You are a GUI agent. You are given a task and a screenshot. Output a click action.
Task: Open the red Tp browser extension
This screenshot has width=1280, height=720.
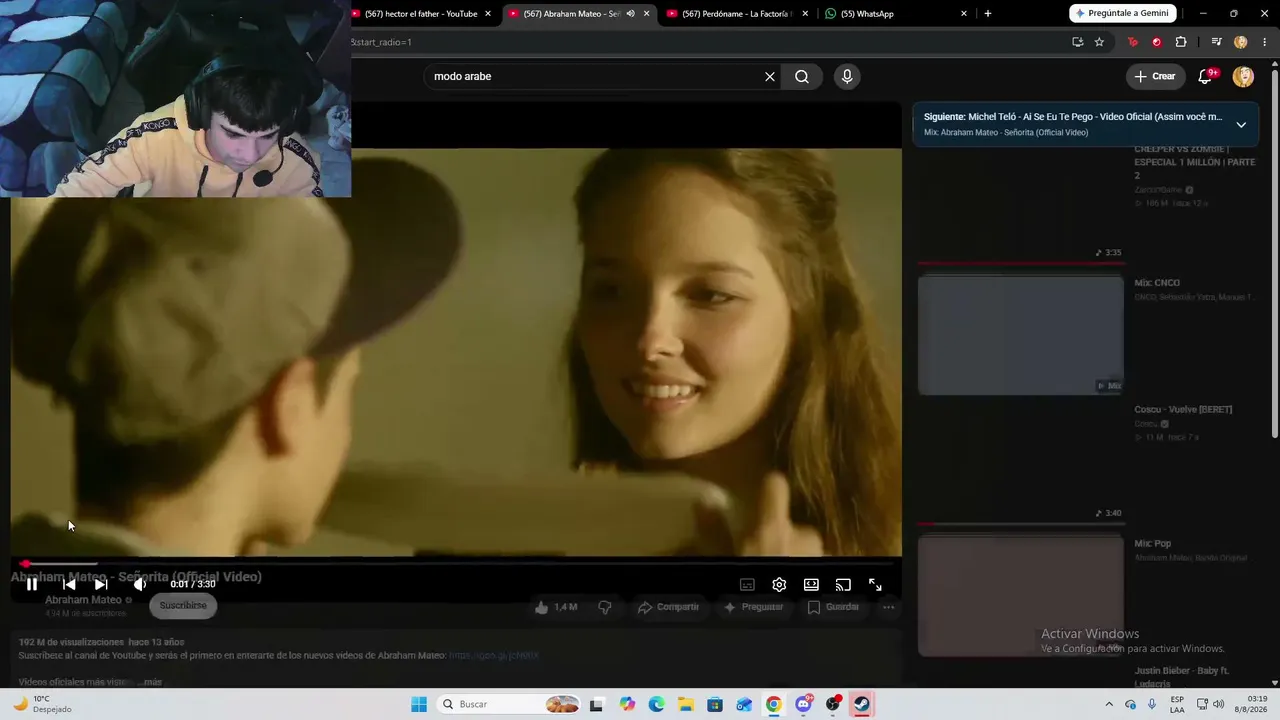1133,42
